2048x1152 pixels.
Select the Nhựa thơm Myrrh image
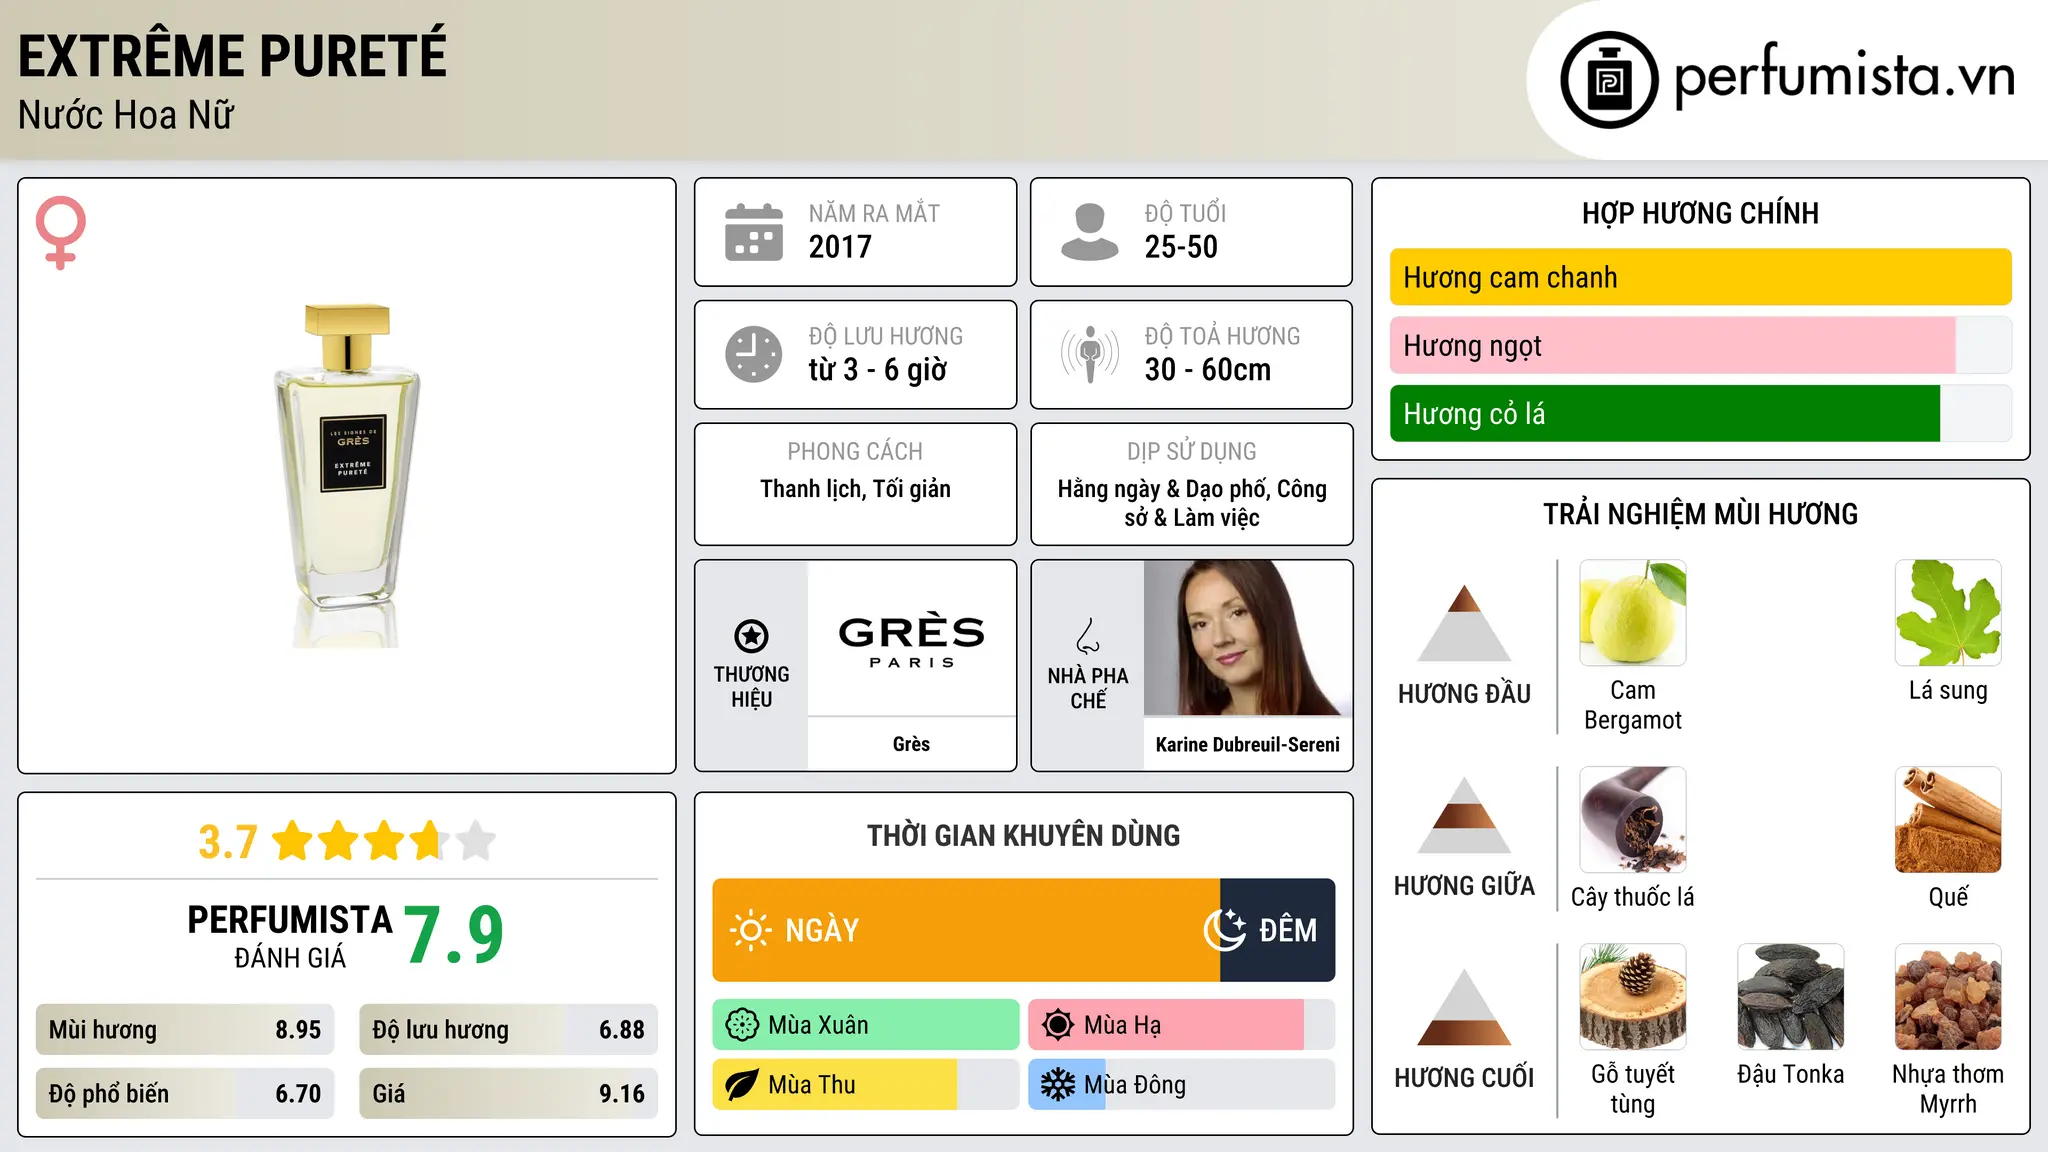point(1948,997)
